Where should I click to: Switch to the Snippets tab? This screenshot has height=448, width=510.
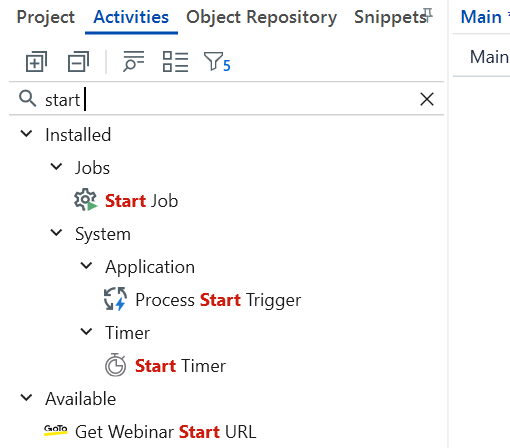390,17
